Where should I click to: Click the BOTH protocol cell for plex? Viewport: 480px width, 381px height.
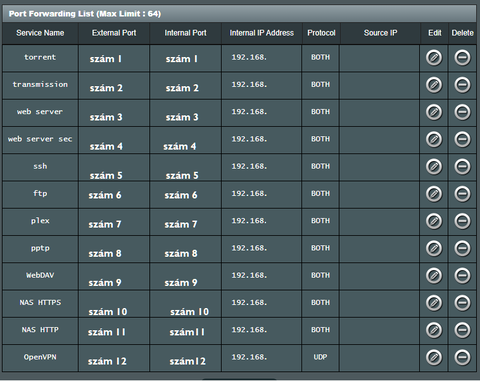tap(320, 222)
